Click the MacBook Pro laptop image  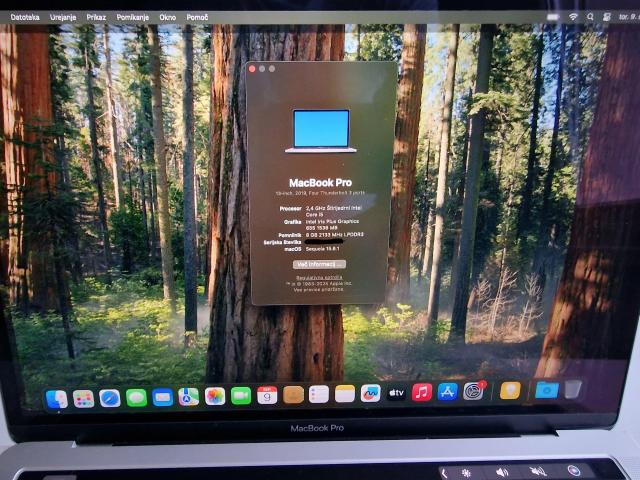click(321, 131)
